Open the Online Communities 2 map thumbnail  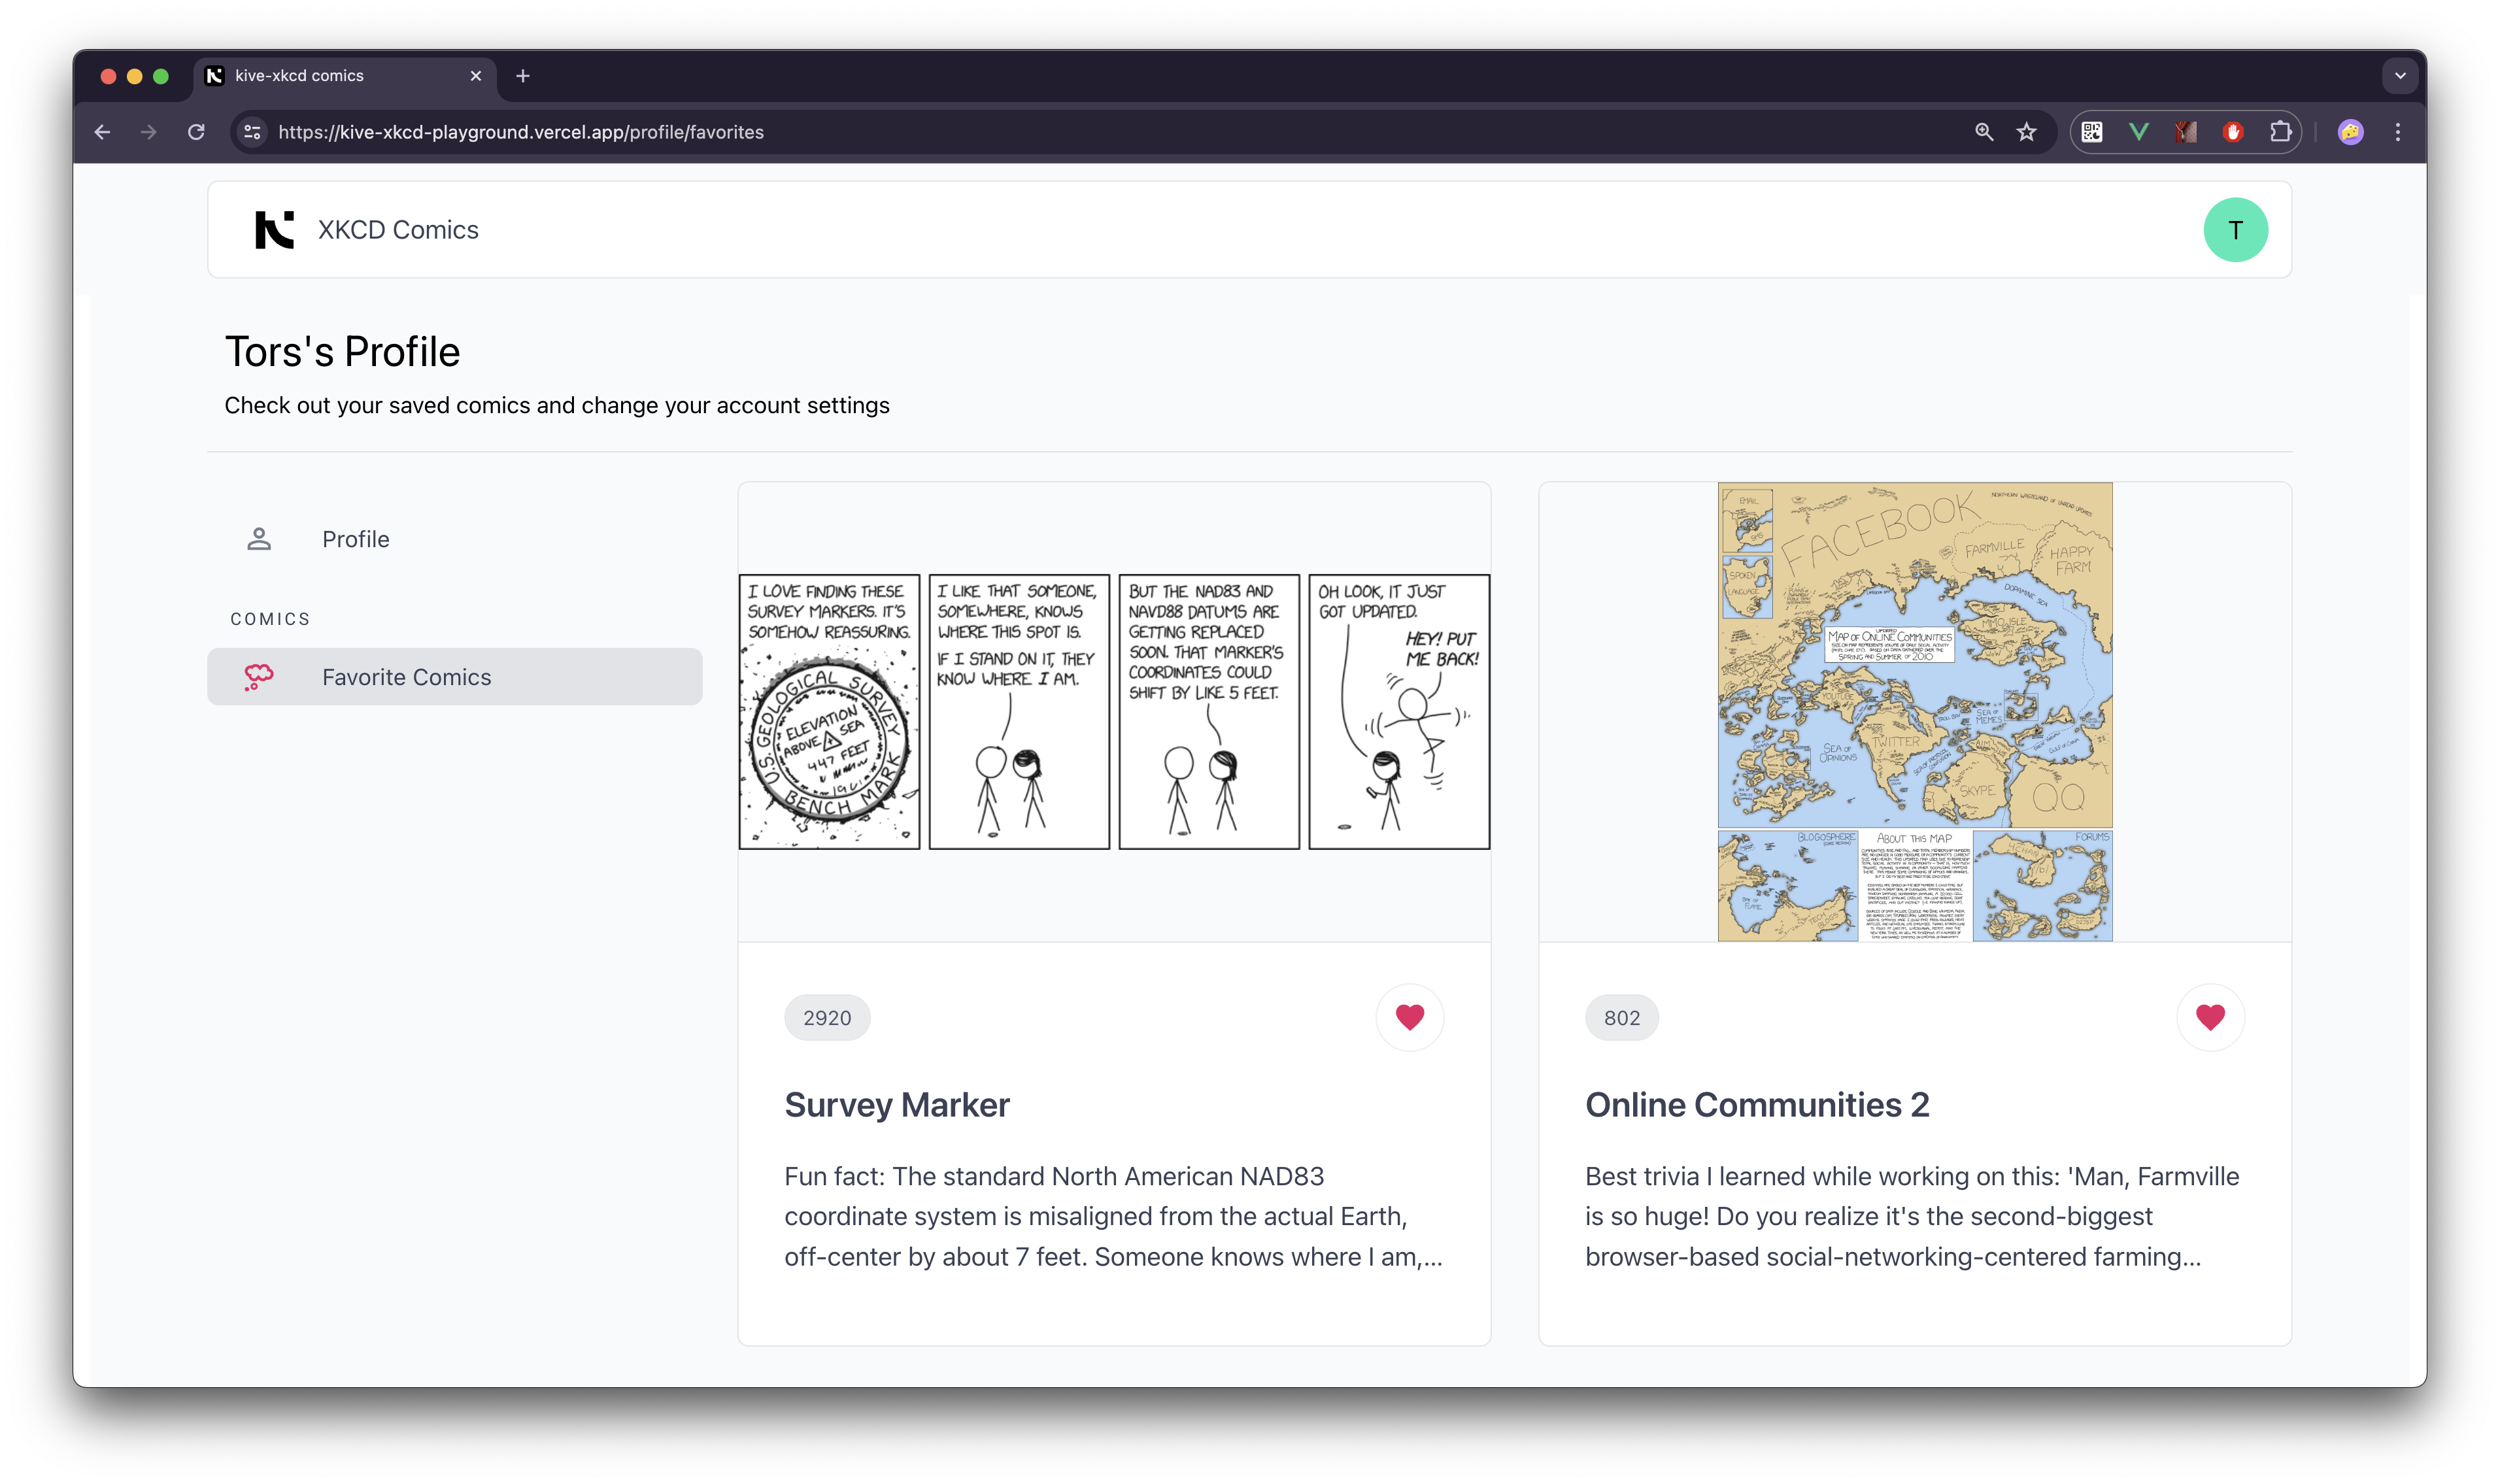coord(1914,711)
